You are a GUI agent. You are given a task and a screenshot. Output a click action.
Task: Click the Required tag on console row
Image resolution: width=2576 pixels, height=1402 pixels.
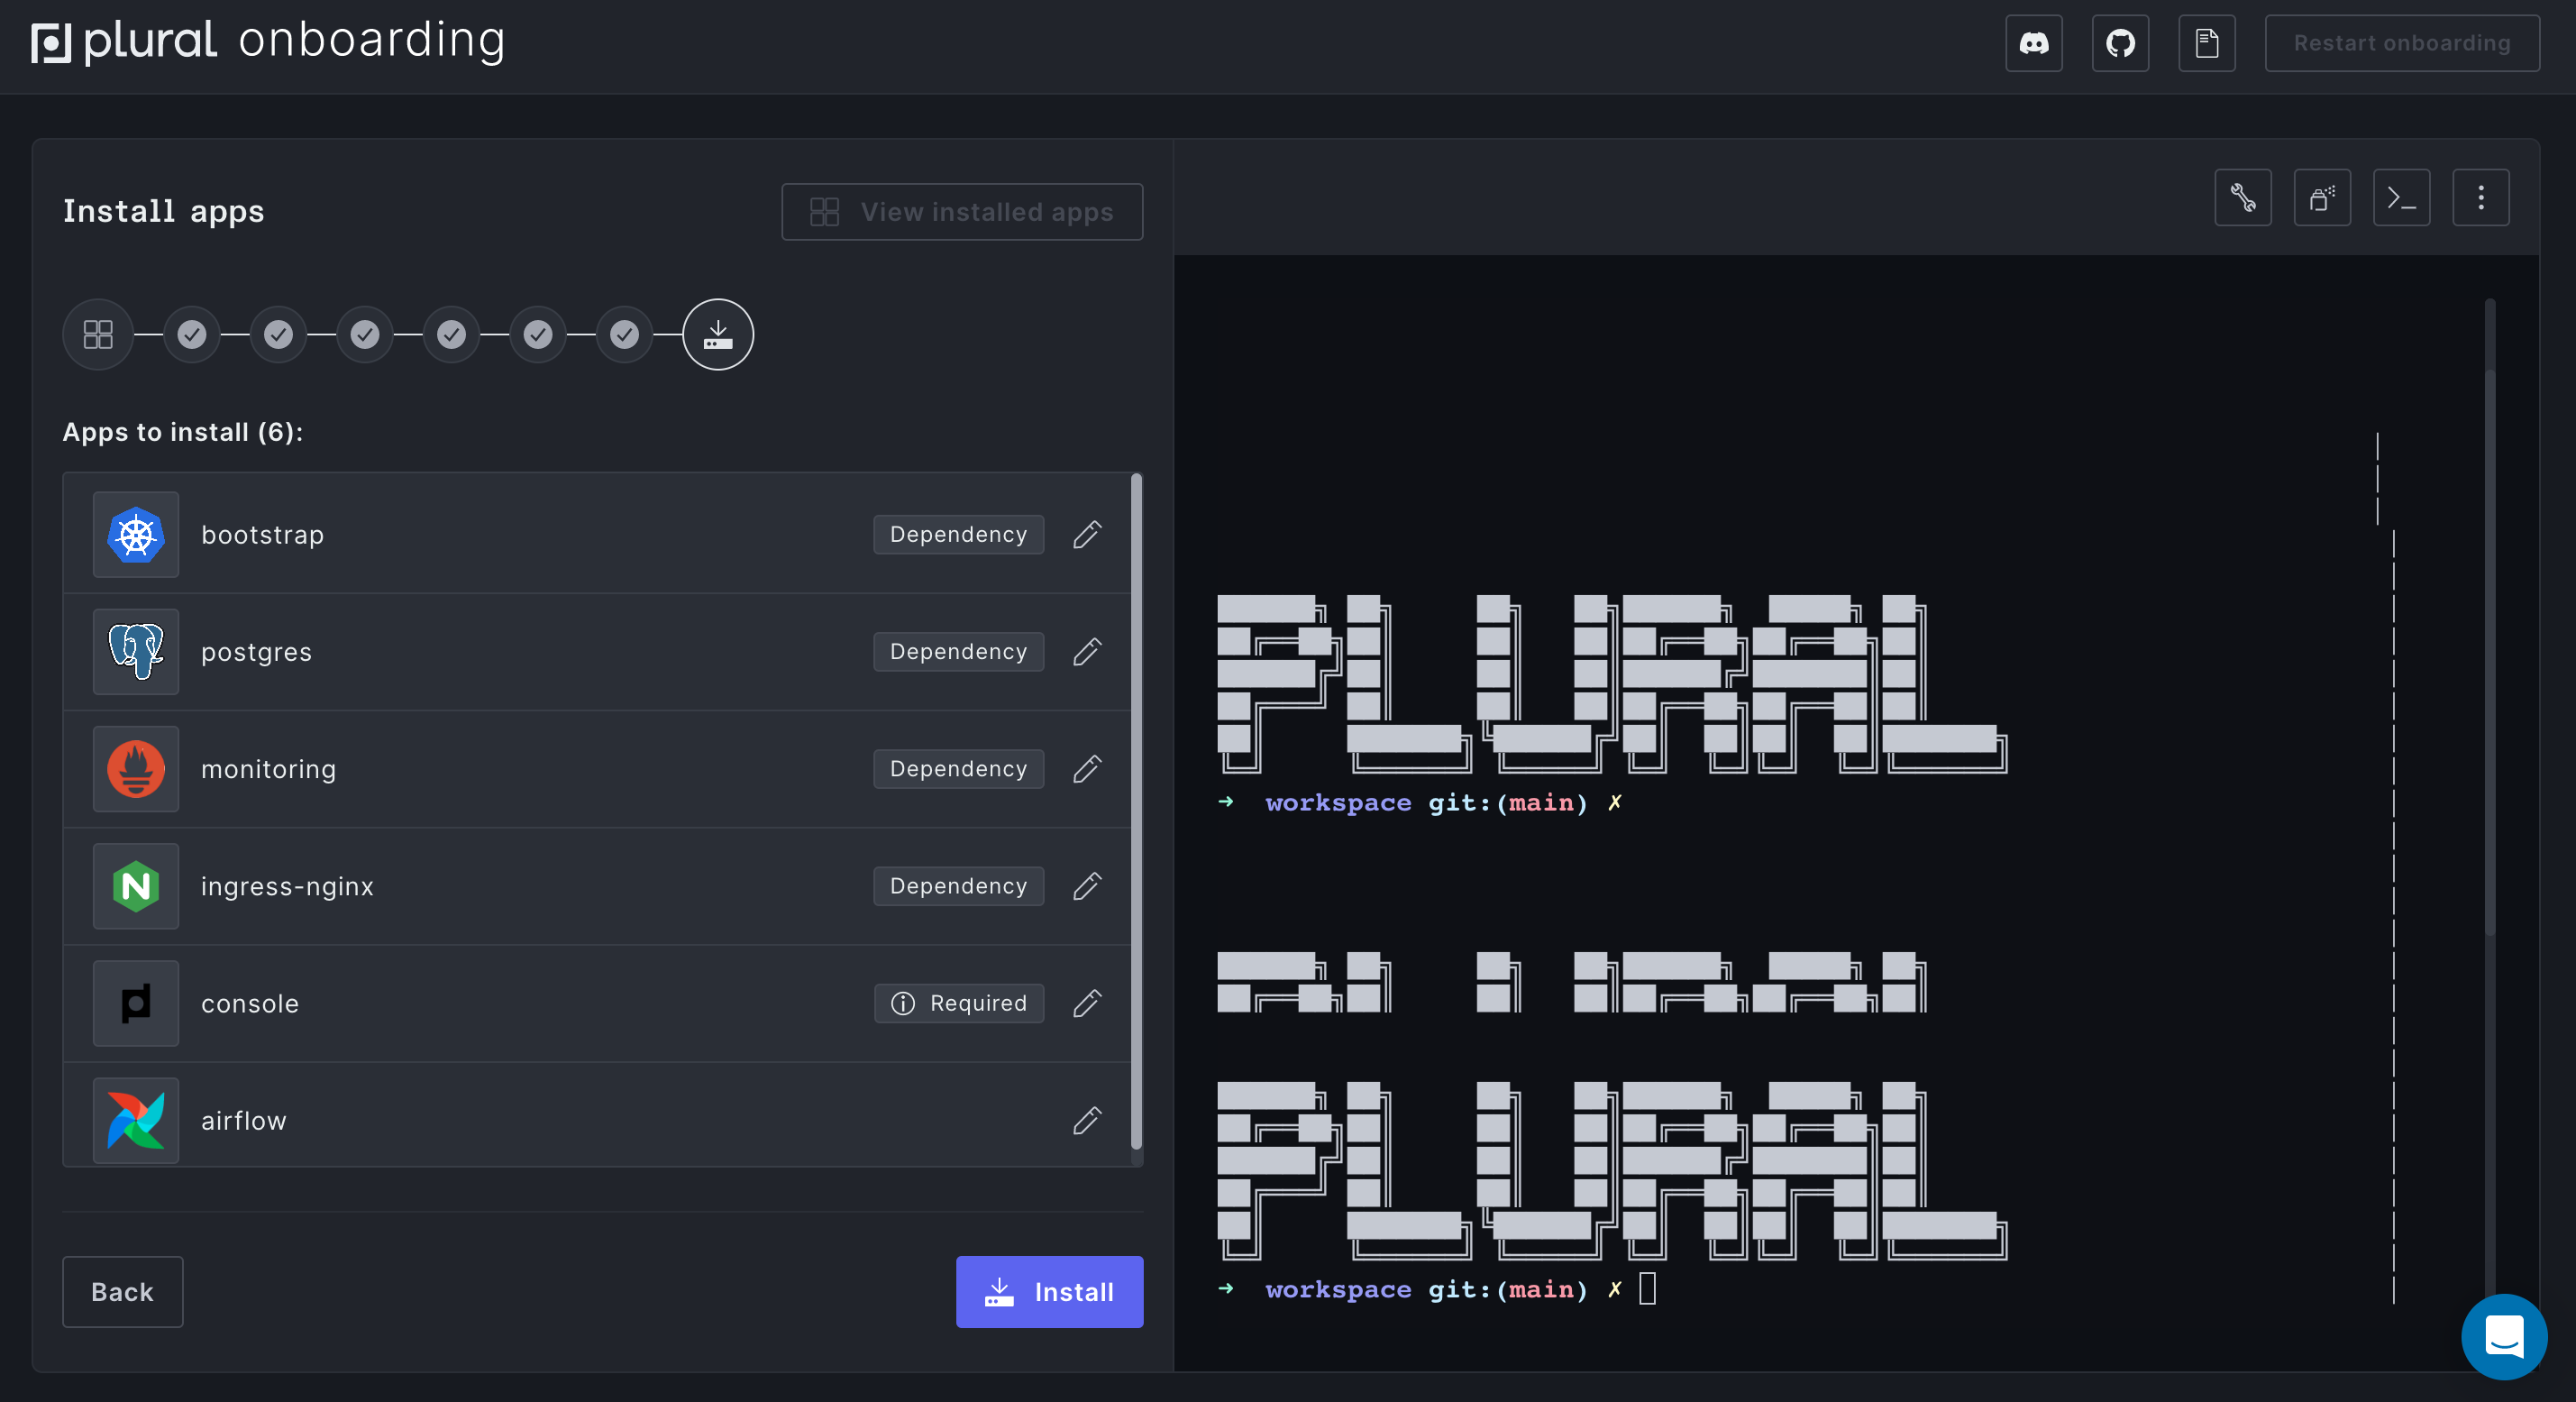959,1003
